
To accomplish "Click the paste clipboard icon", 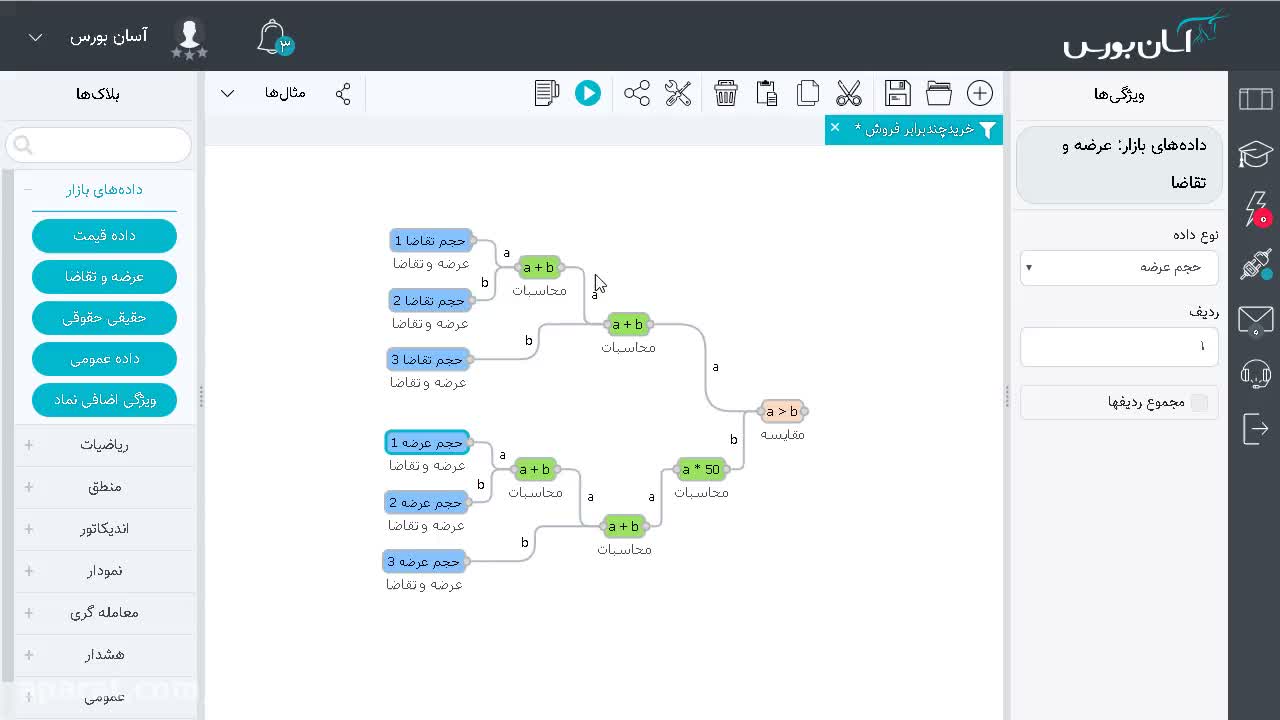I will 767,93.
